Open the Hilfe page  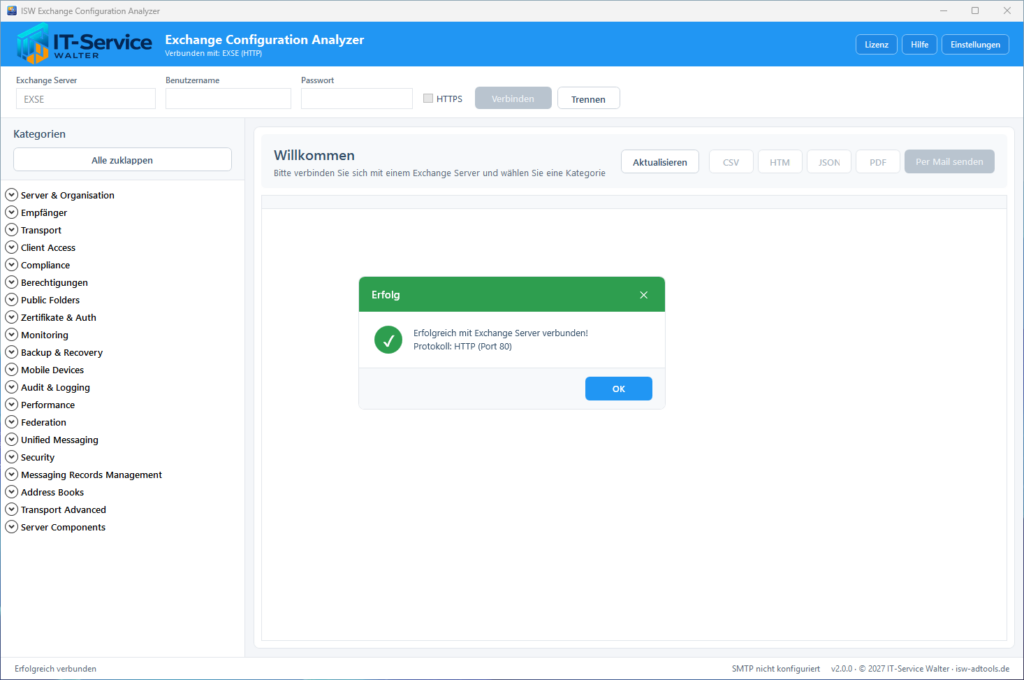(920, 44)
